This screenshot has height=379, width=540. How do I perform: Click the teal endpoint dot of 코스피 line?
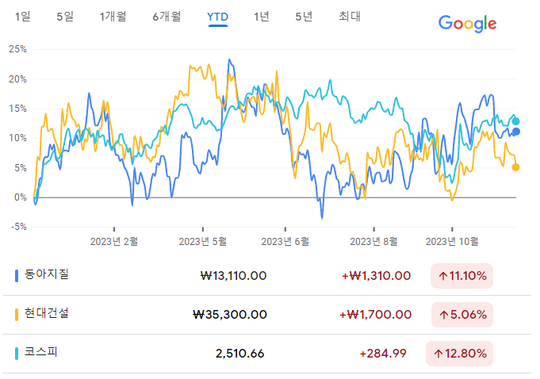coord(516,121)
